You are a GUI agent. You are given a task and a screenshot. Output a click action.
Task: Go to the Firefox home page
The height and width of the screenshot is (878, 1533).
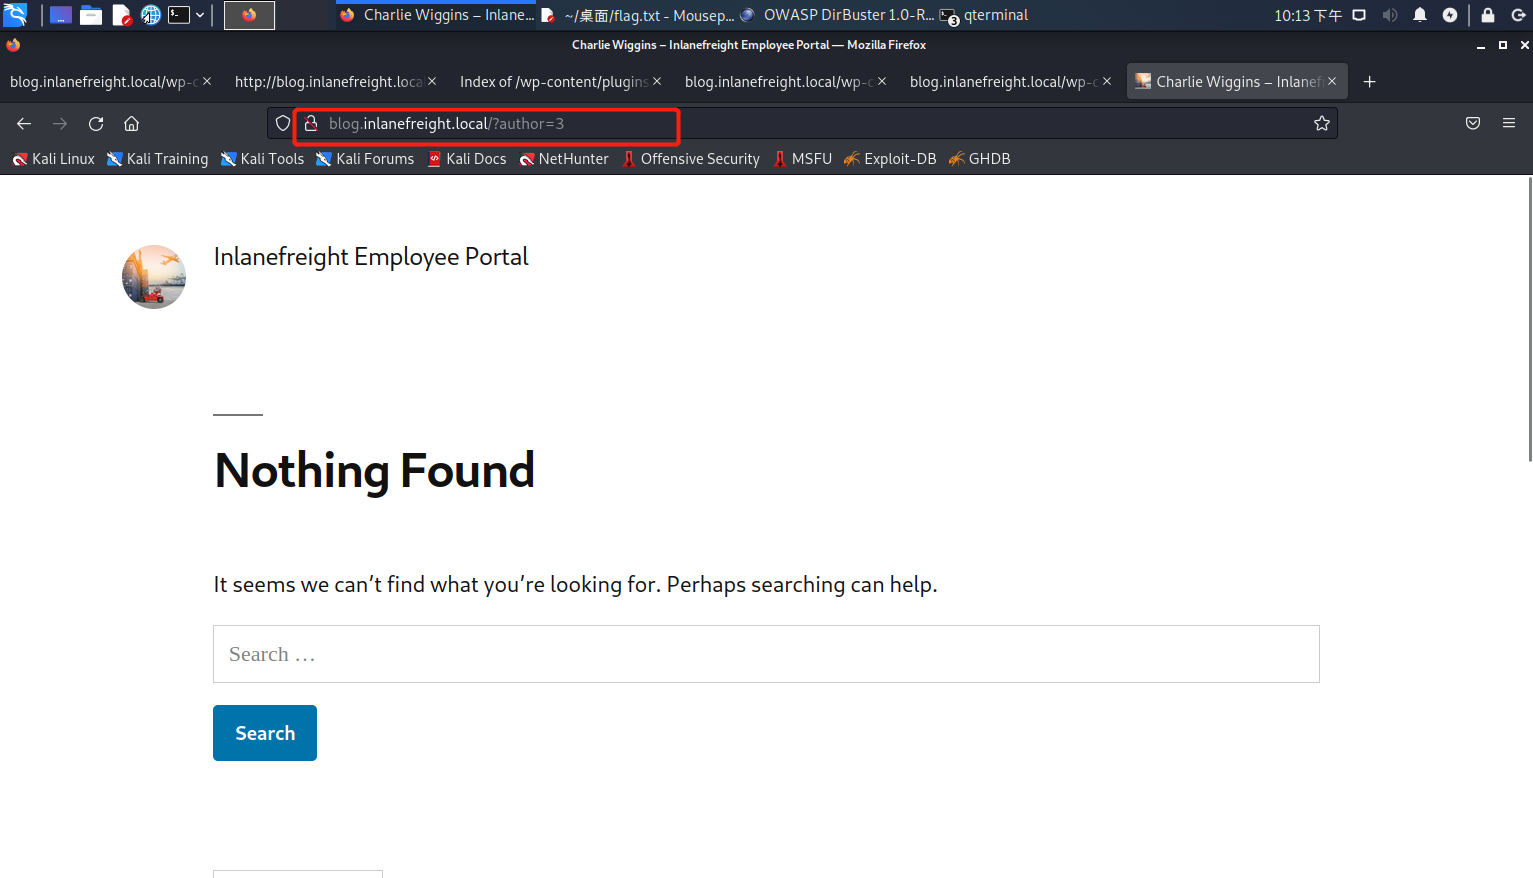pos(131,124)
